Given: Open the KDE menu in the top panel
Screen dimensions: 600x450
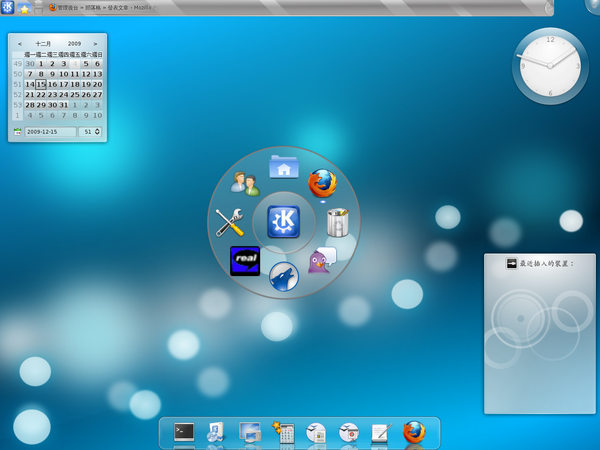Looking at the screenshot, I should [7, 7].
